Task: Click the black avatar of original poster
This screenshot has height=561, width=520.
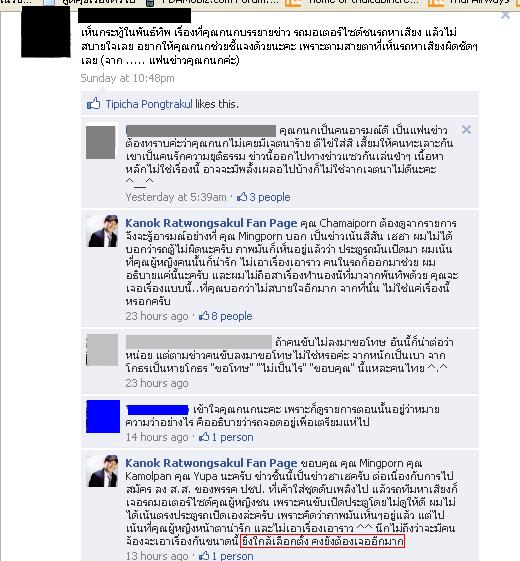Action: pyautogui.click(x=46, y=31)
